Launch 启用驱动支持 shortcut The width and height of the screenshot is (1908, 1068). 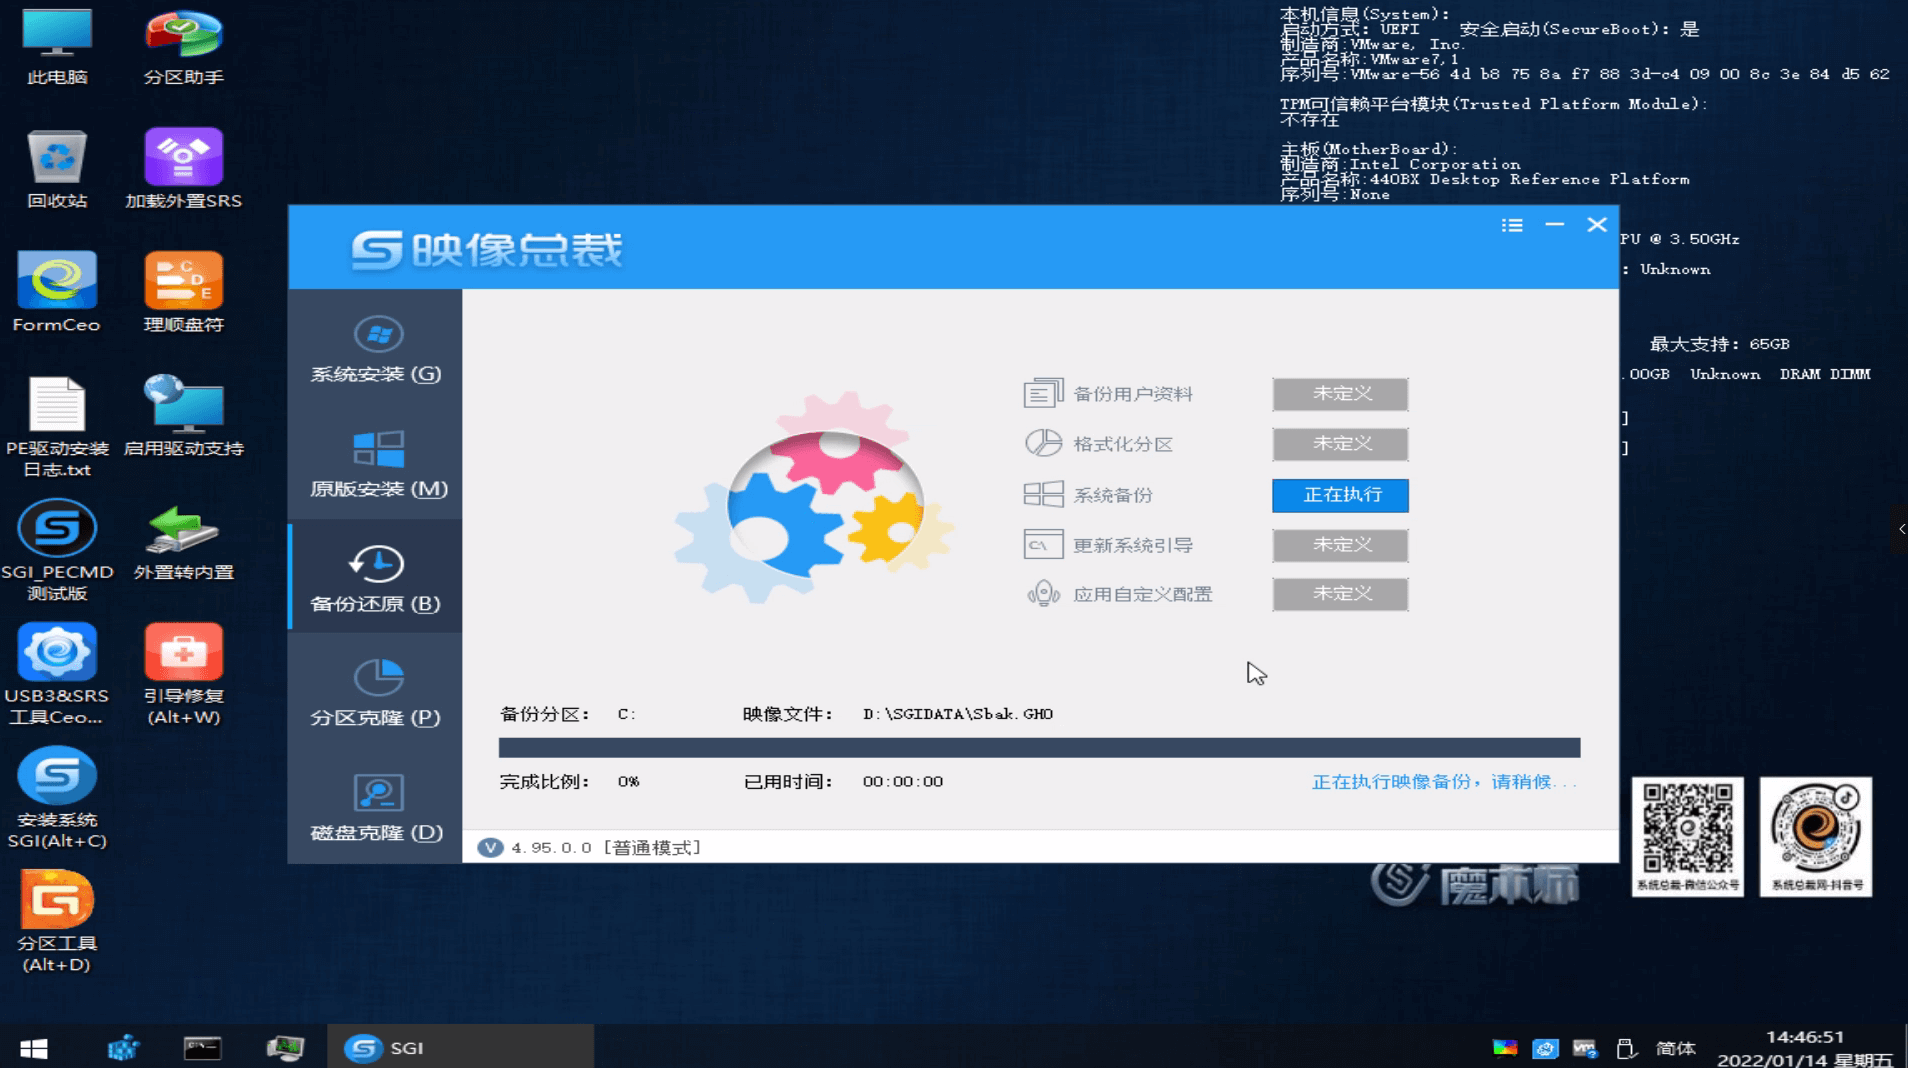pos(183,416)
